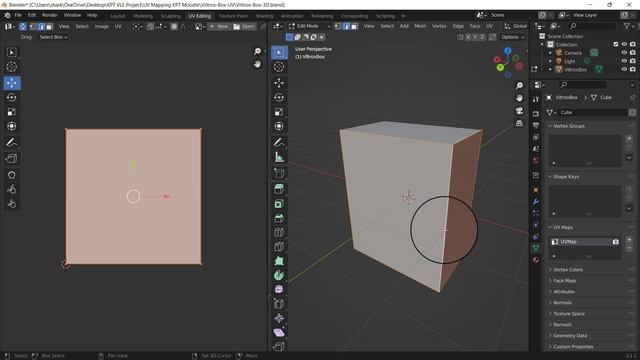This screenshot has width=640, height=360.
Task: Click the outliner search field
Action: point(593,26)
